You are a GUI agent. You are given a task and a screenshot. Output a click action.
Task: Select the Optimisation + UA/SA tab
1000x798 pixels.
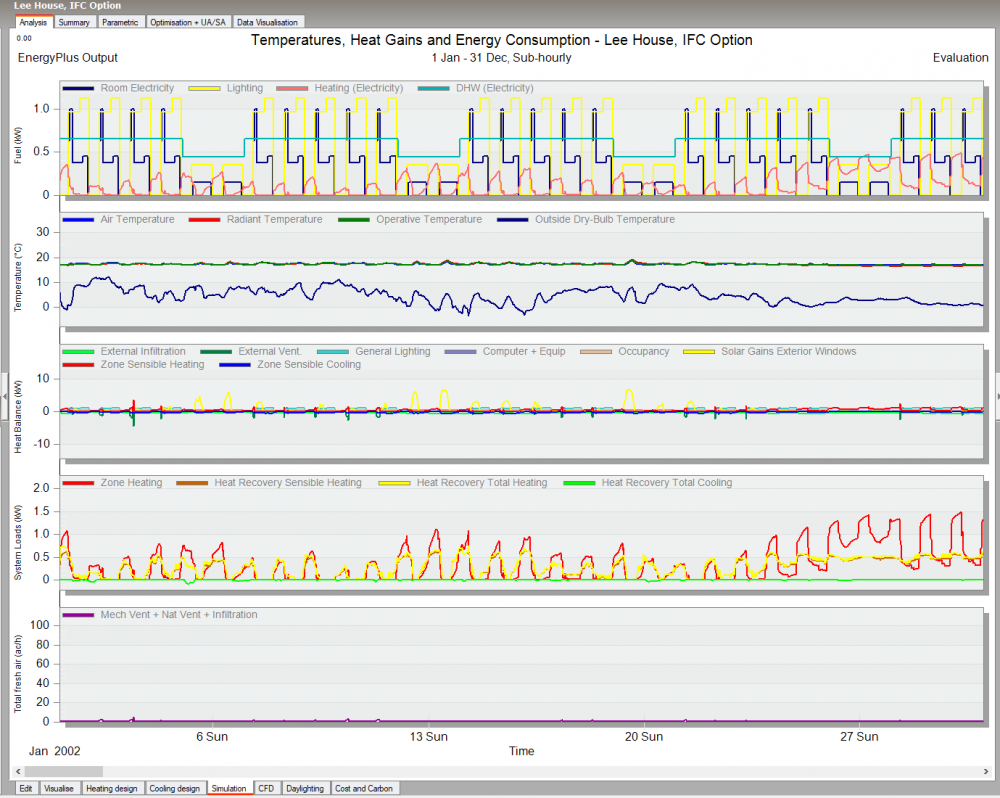pos(188,22)
